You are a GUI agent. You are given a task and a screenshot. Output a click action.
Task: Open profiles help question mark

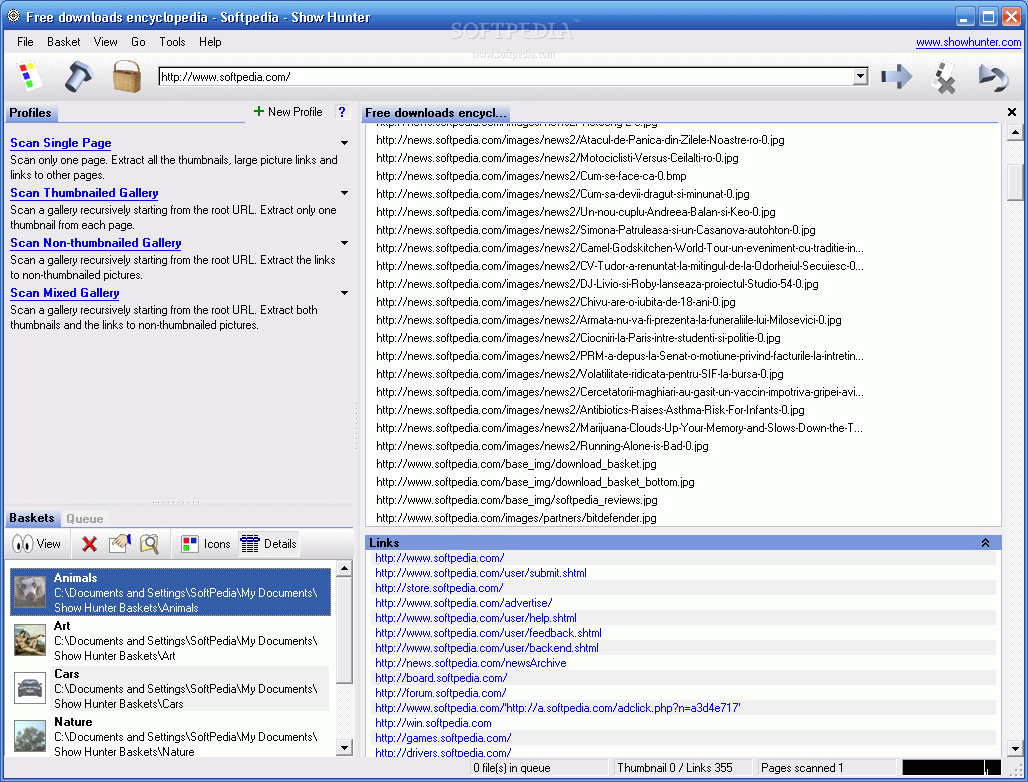342,112
